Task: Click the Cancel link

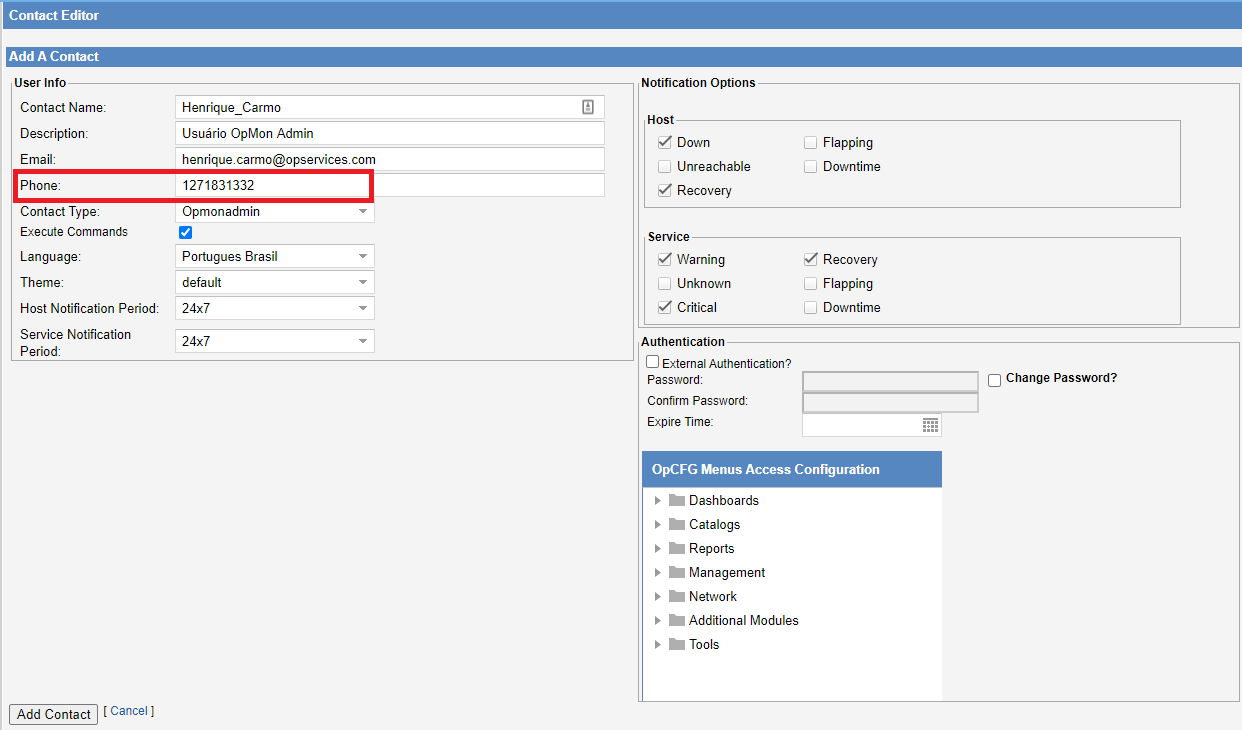Action: point(129,711)
